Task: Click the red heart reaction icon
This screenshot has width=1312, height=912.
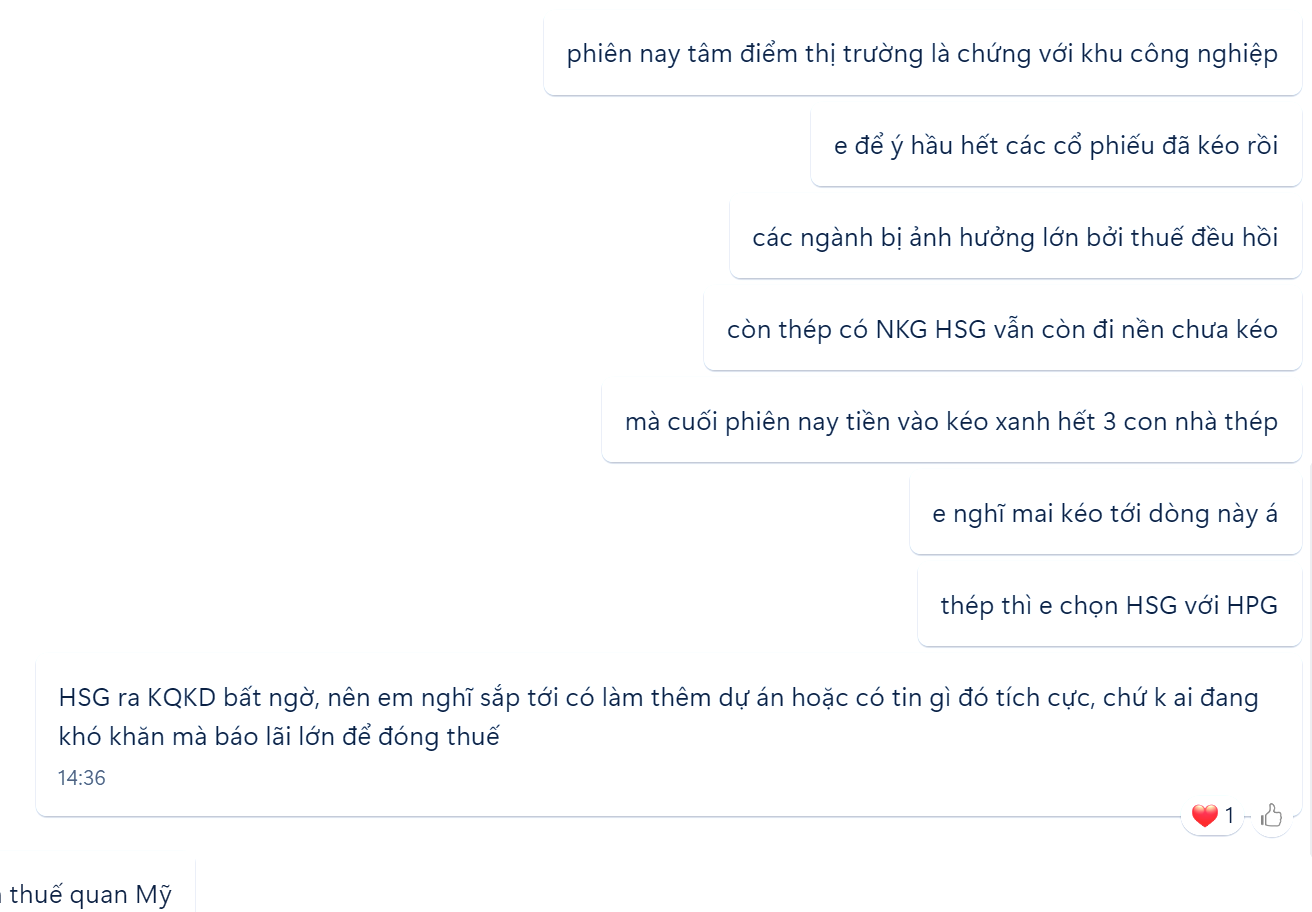Action: 1204,816
